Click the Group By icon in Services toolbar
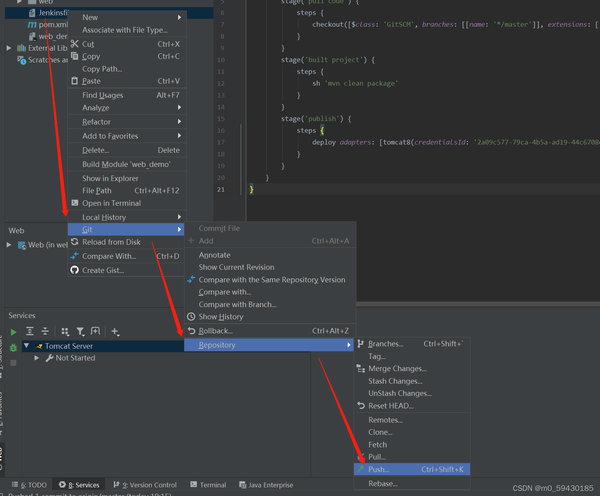 (x=65, y=331)
